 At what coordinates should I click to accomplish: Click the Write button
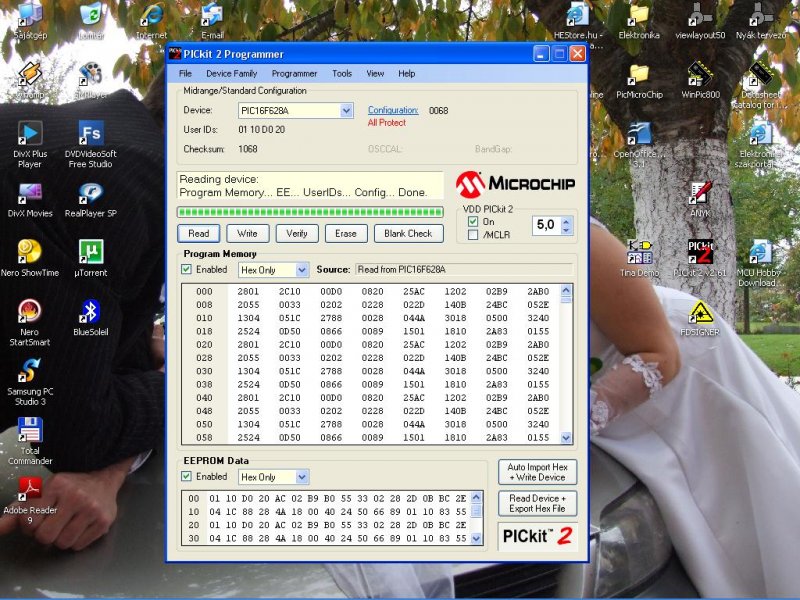click(247, 234)
